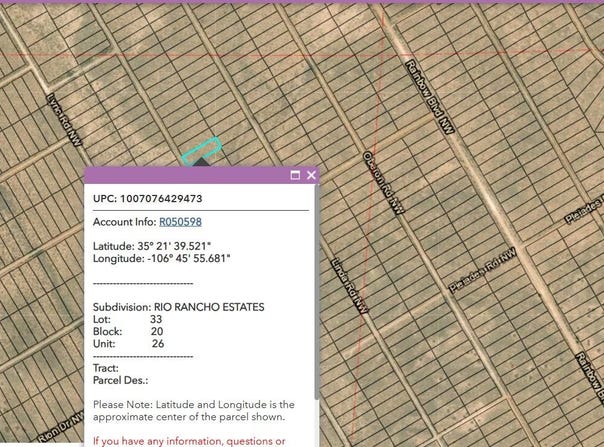Click the Lot value 33

[x=156, y=319]
